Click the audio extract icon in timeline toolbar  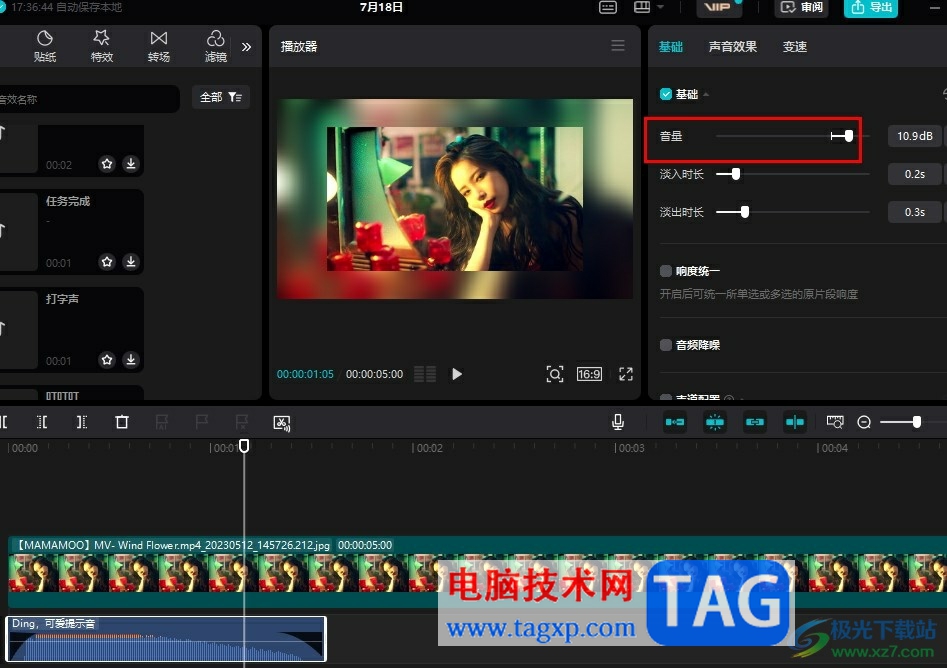[281, 423]
